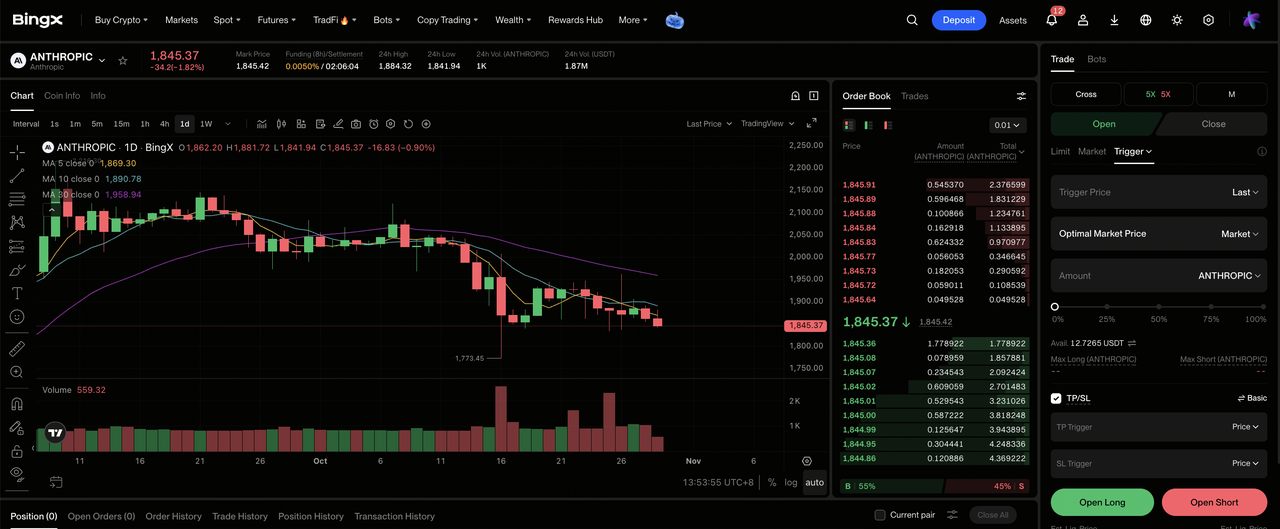Select the crosshair cursor drawing tool

17,153
